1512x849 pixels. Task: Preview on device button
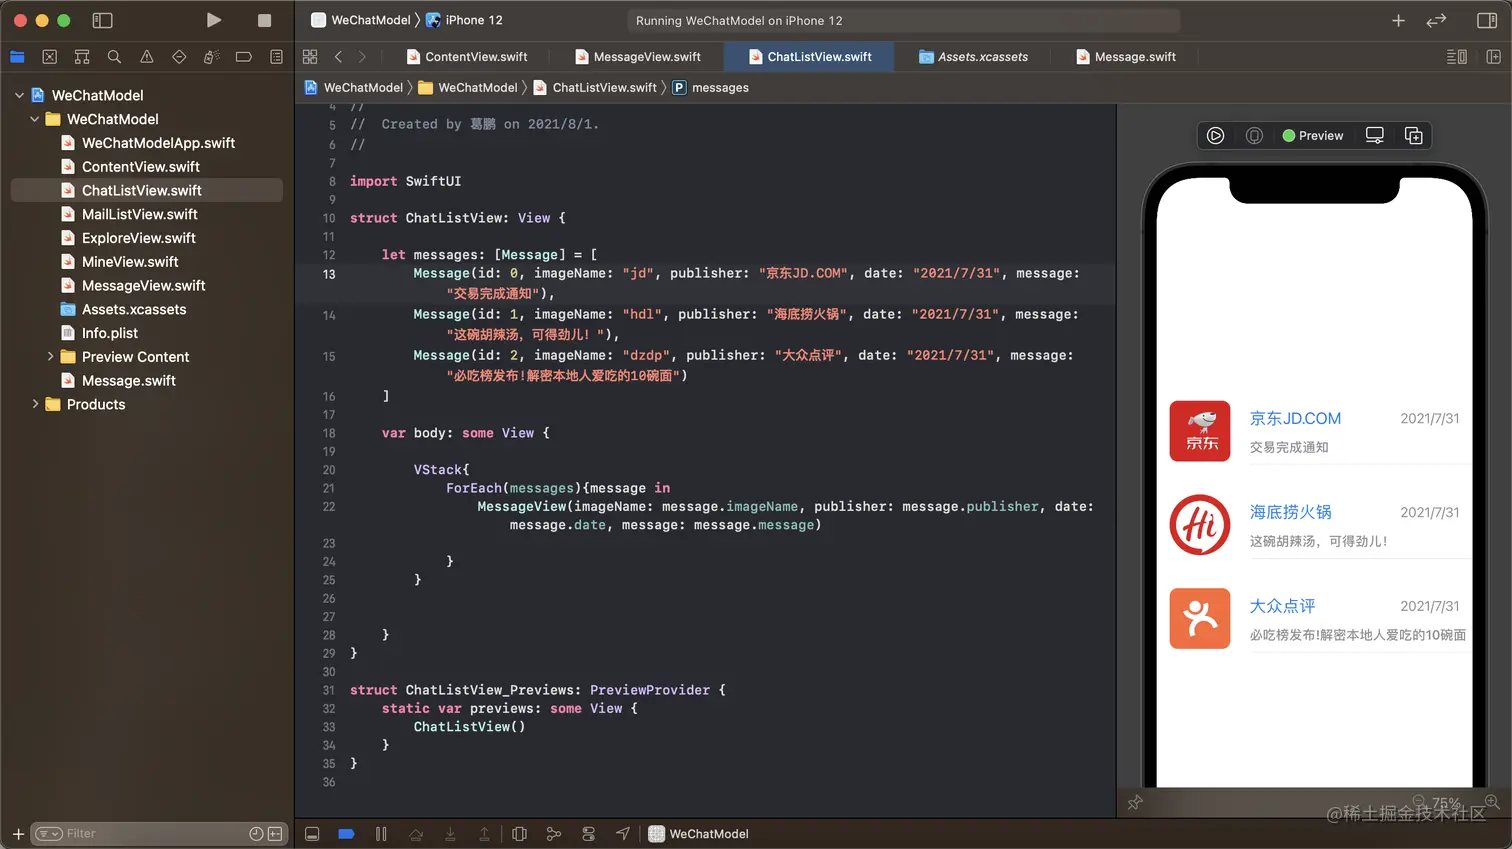point(1375,136)
